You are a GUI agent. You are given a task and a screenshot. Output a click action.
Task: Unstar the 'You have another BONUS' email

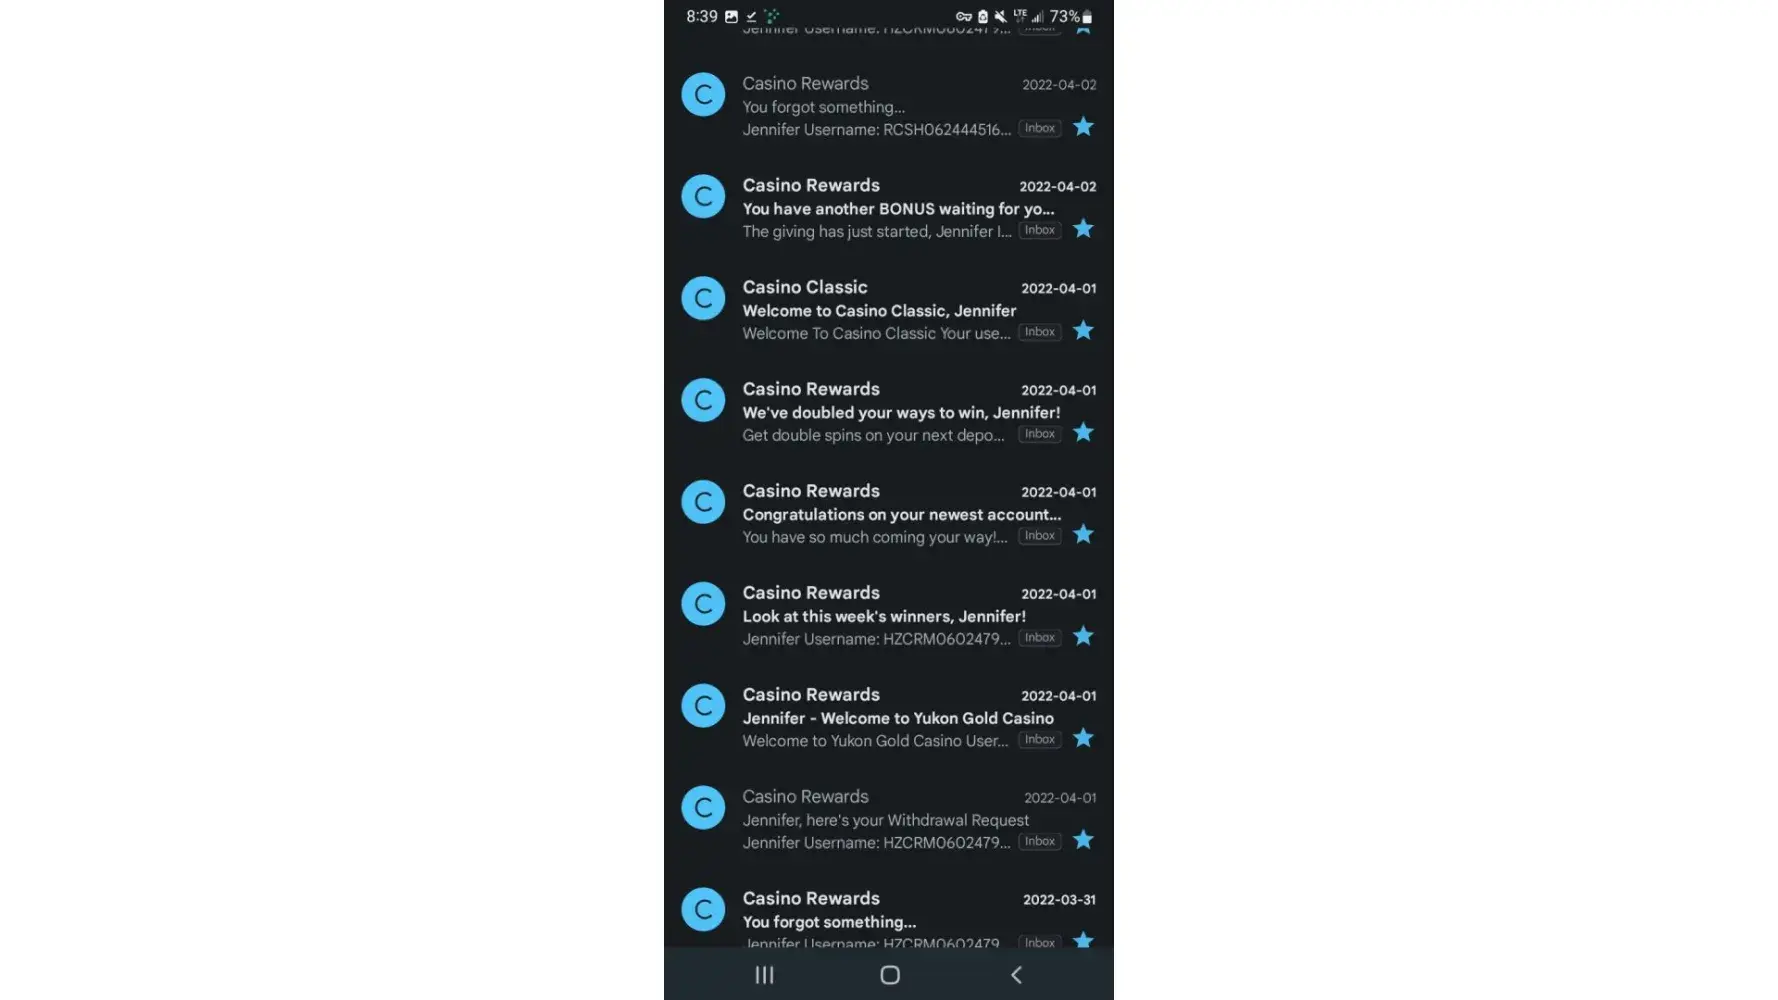point(1083,229)
